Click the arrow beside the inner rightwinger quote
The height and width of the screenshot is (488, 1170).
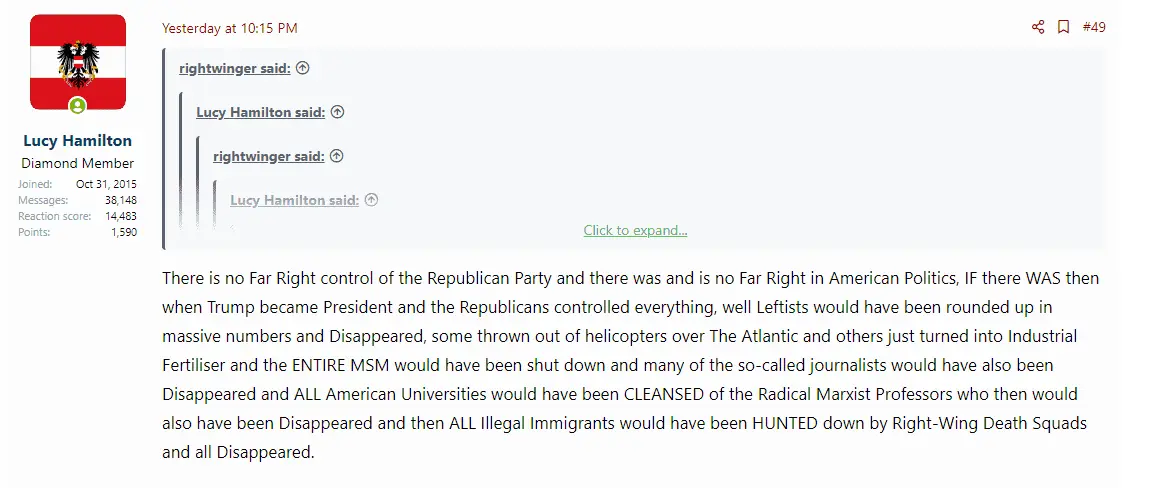(x=337, y=156)
